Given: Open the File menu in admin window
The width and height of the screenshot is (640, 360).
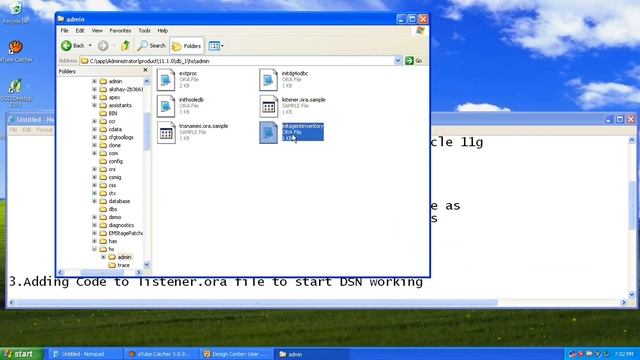Looking at the screenshot, I should 64,31.
